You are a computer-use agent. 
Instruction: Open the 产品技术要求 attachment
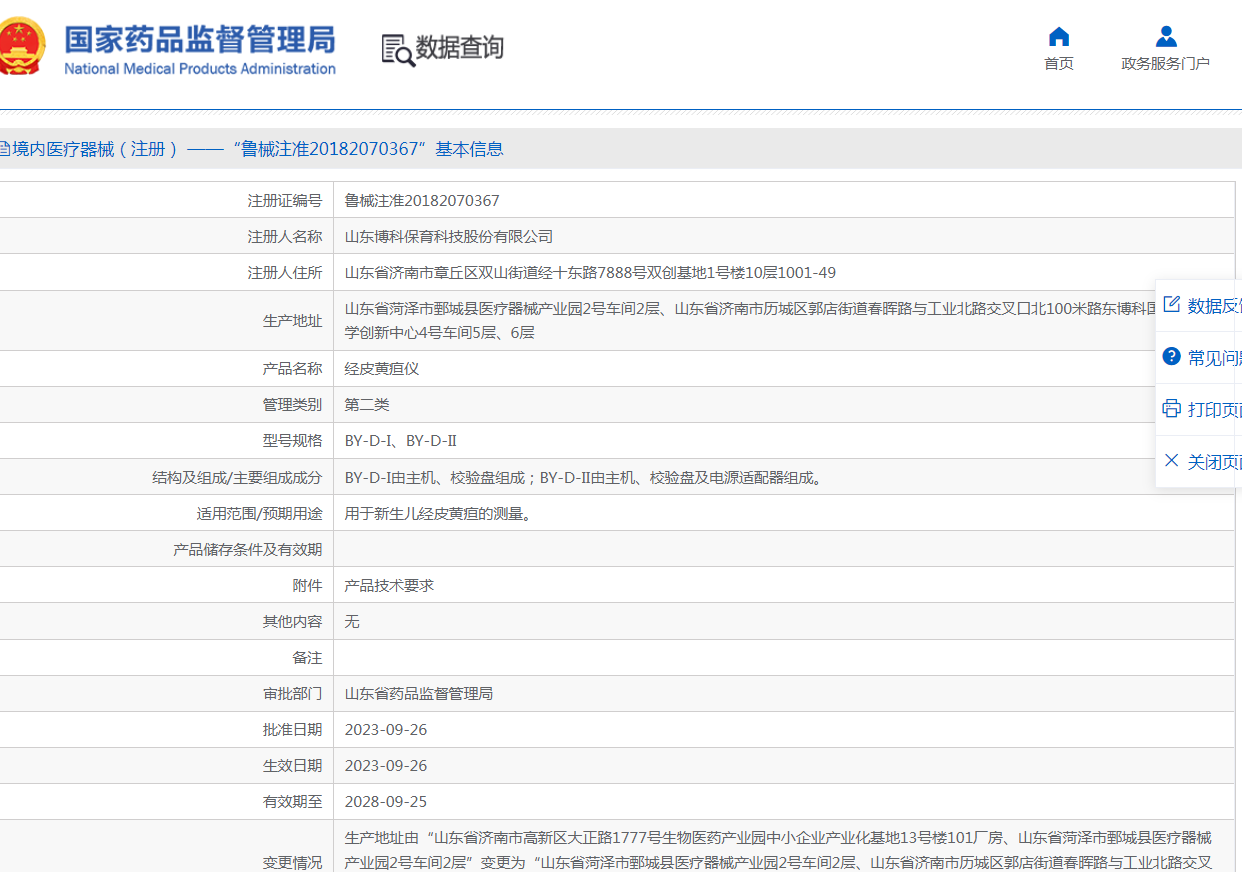[x=389, y=586]
